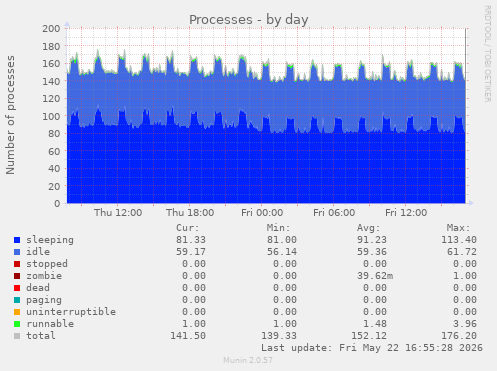The image size is (497, 371).
Task: Click the 'Number of processes' axis label
Action: [x=10, y=115]
